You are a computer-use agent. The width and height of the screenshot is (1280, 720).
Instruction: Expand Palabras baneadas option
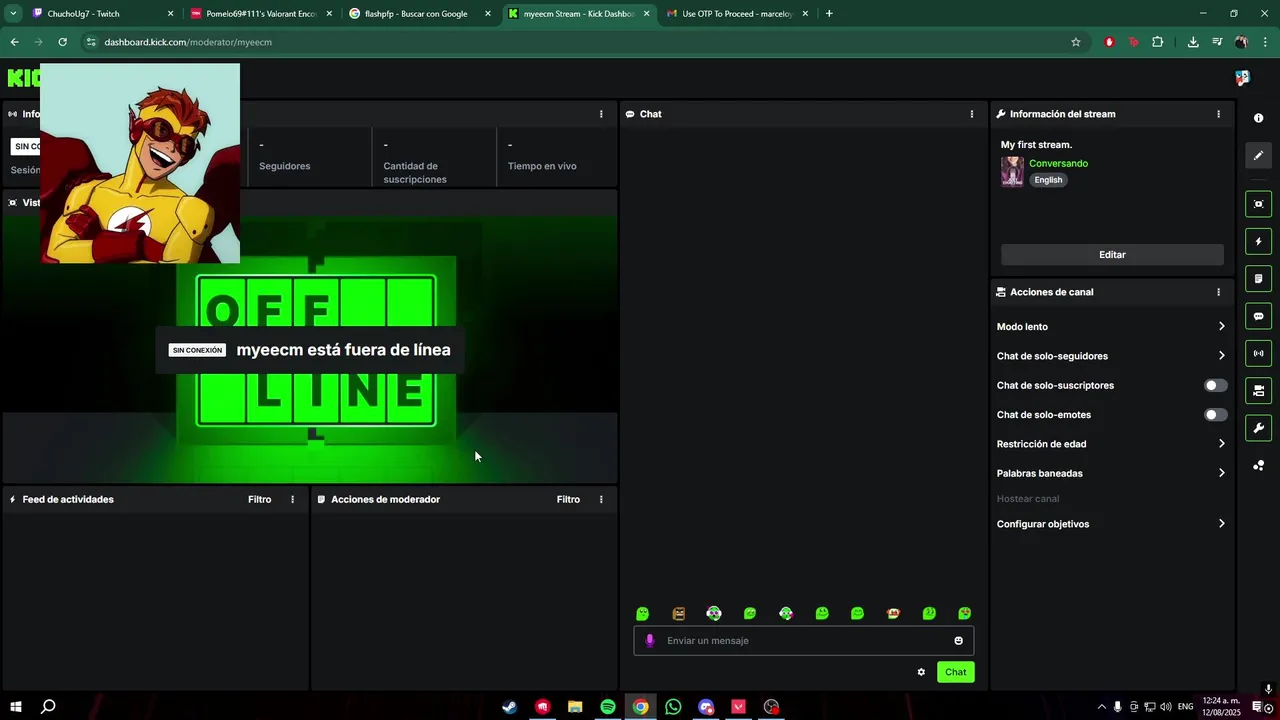click(x=1111, y=473)
